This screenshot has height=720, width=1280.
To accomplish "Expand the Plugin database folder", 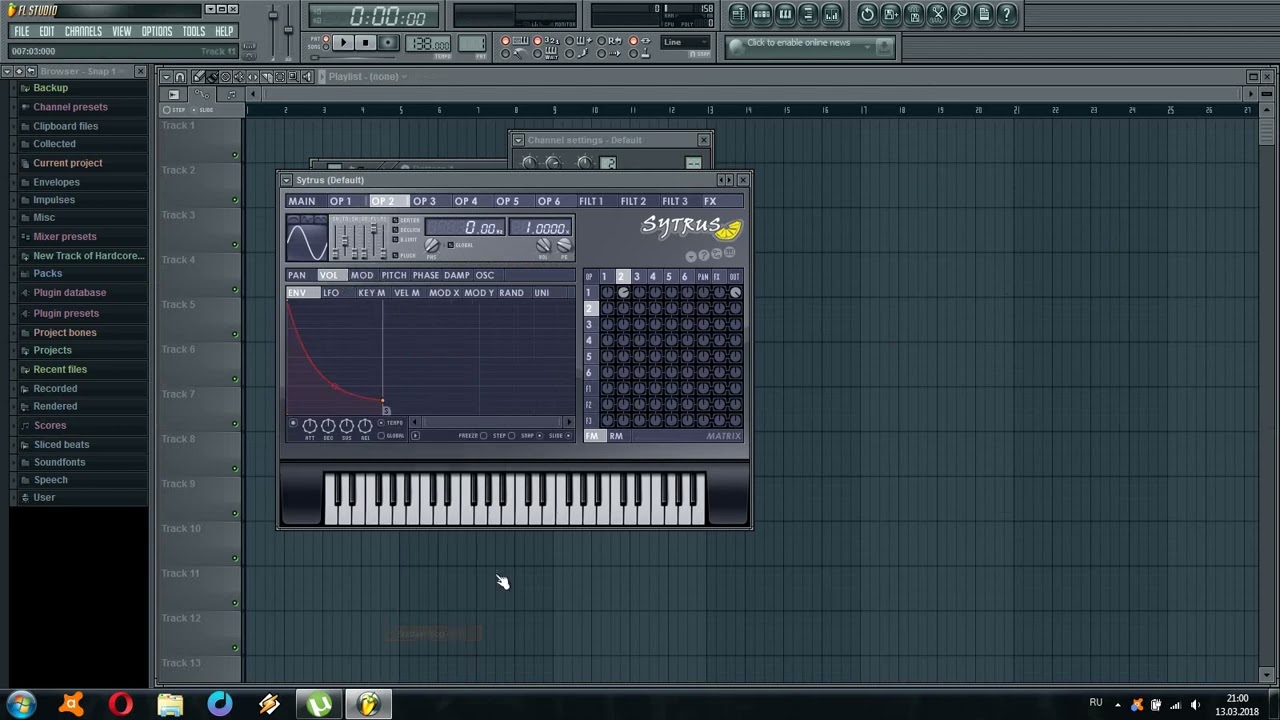I will click(69, 293).
